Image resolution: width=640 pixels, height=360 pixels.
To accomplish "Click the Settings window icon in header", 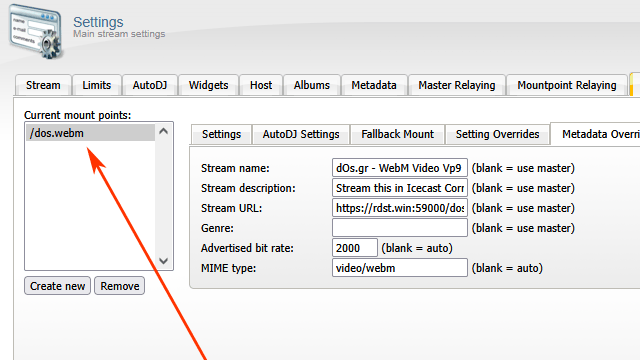I will coord(36,32).
